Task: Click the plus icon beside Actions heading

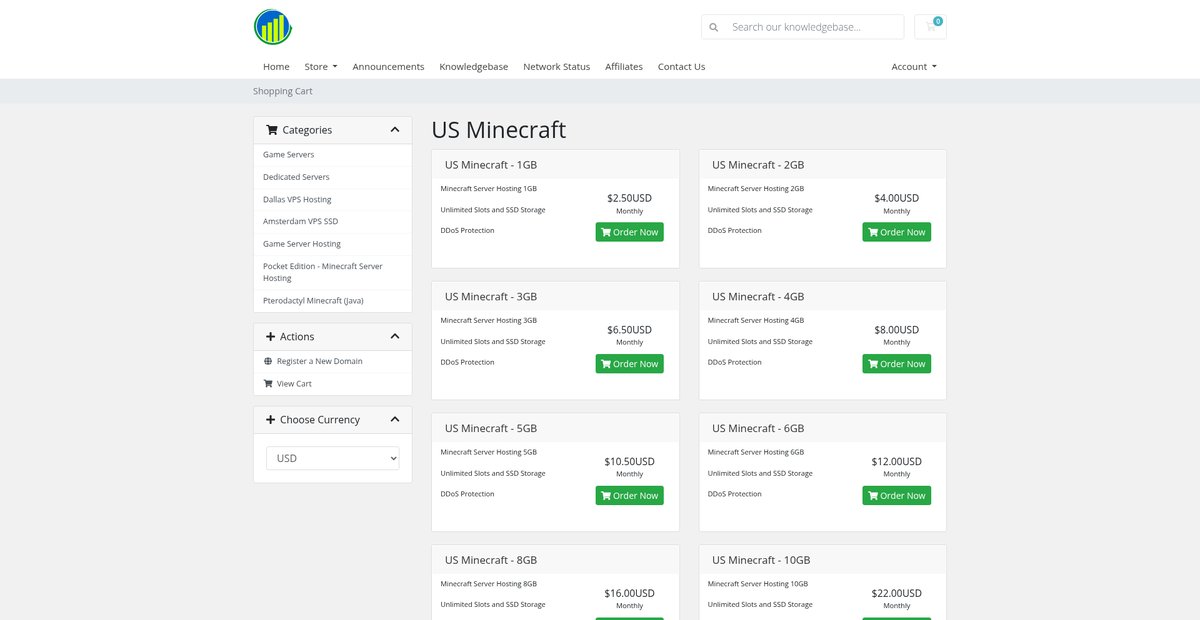Action: point(271,337)
